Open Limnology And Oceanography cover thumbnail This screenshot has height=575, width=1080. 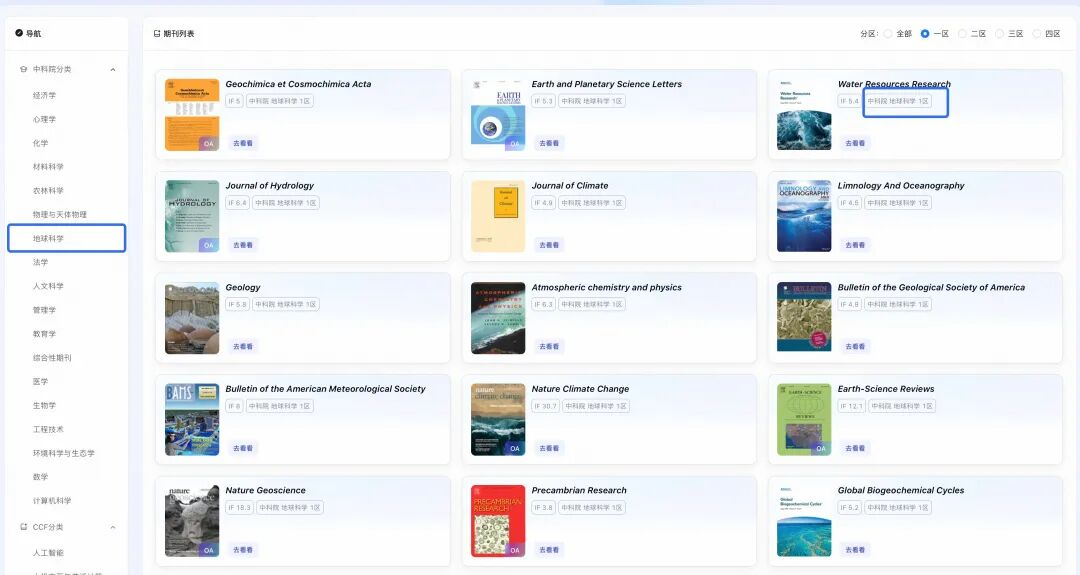804,216
